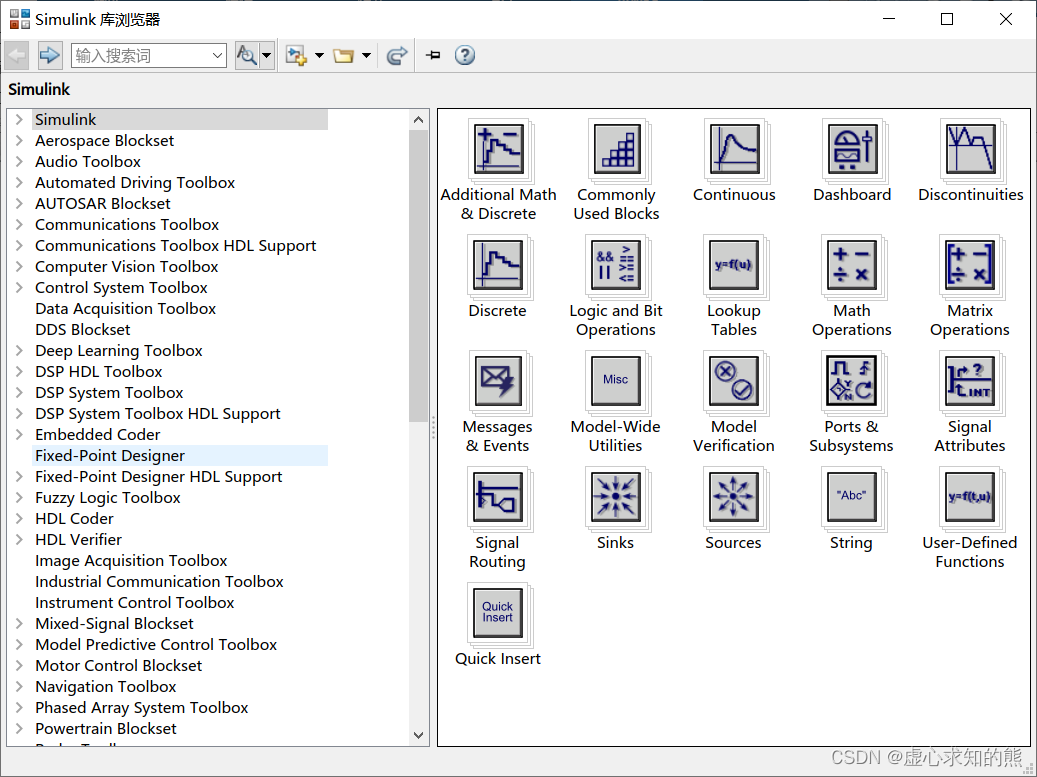Select DDS Blockset in the tree
Image resolution: width=1037 pixels, height=777 pixels.
click(83, 329)
